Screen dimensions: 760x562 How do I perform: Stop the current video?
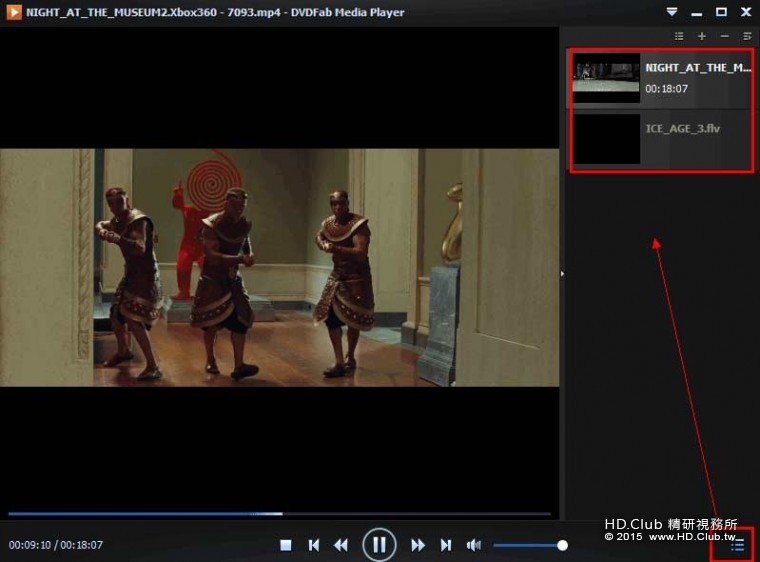pyautogui.click(x=286, y=545)
